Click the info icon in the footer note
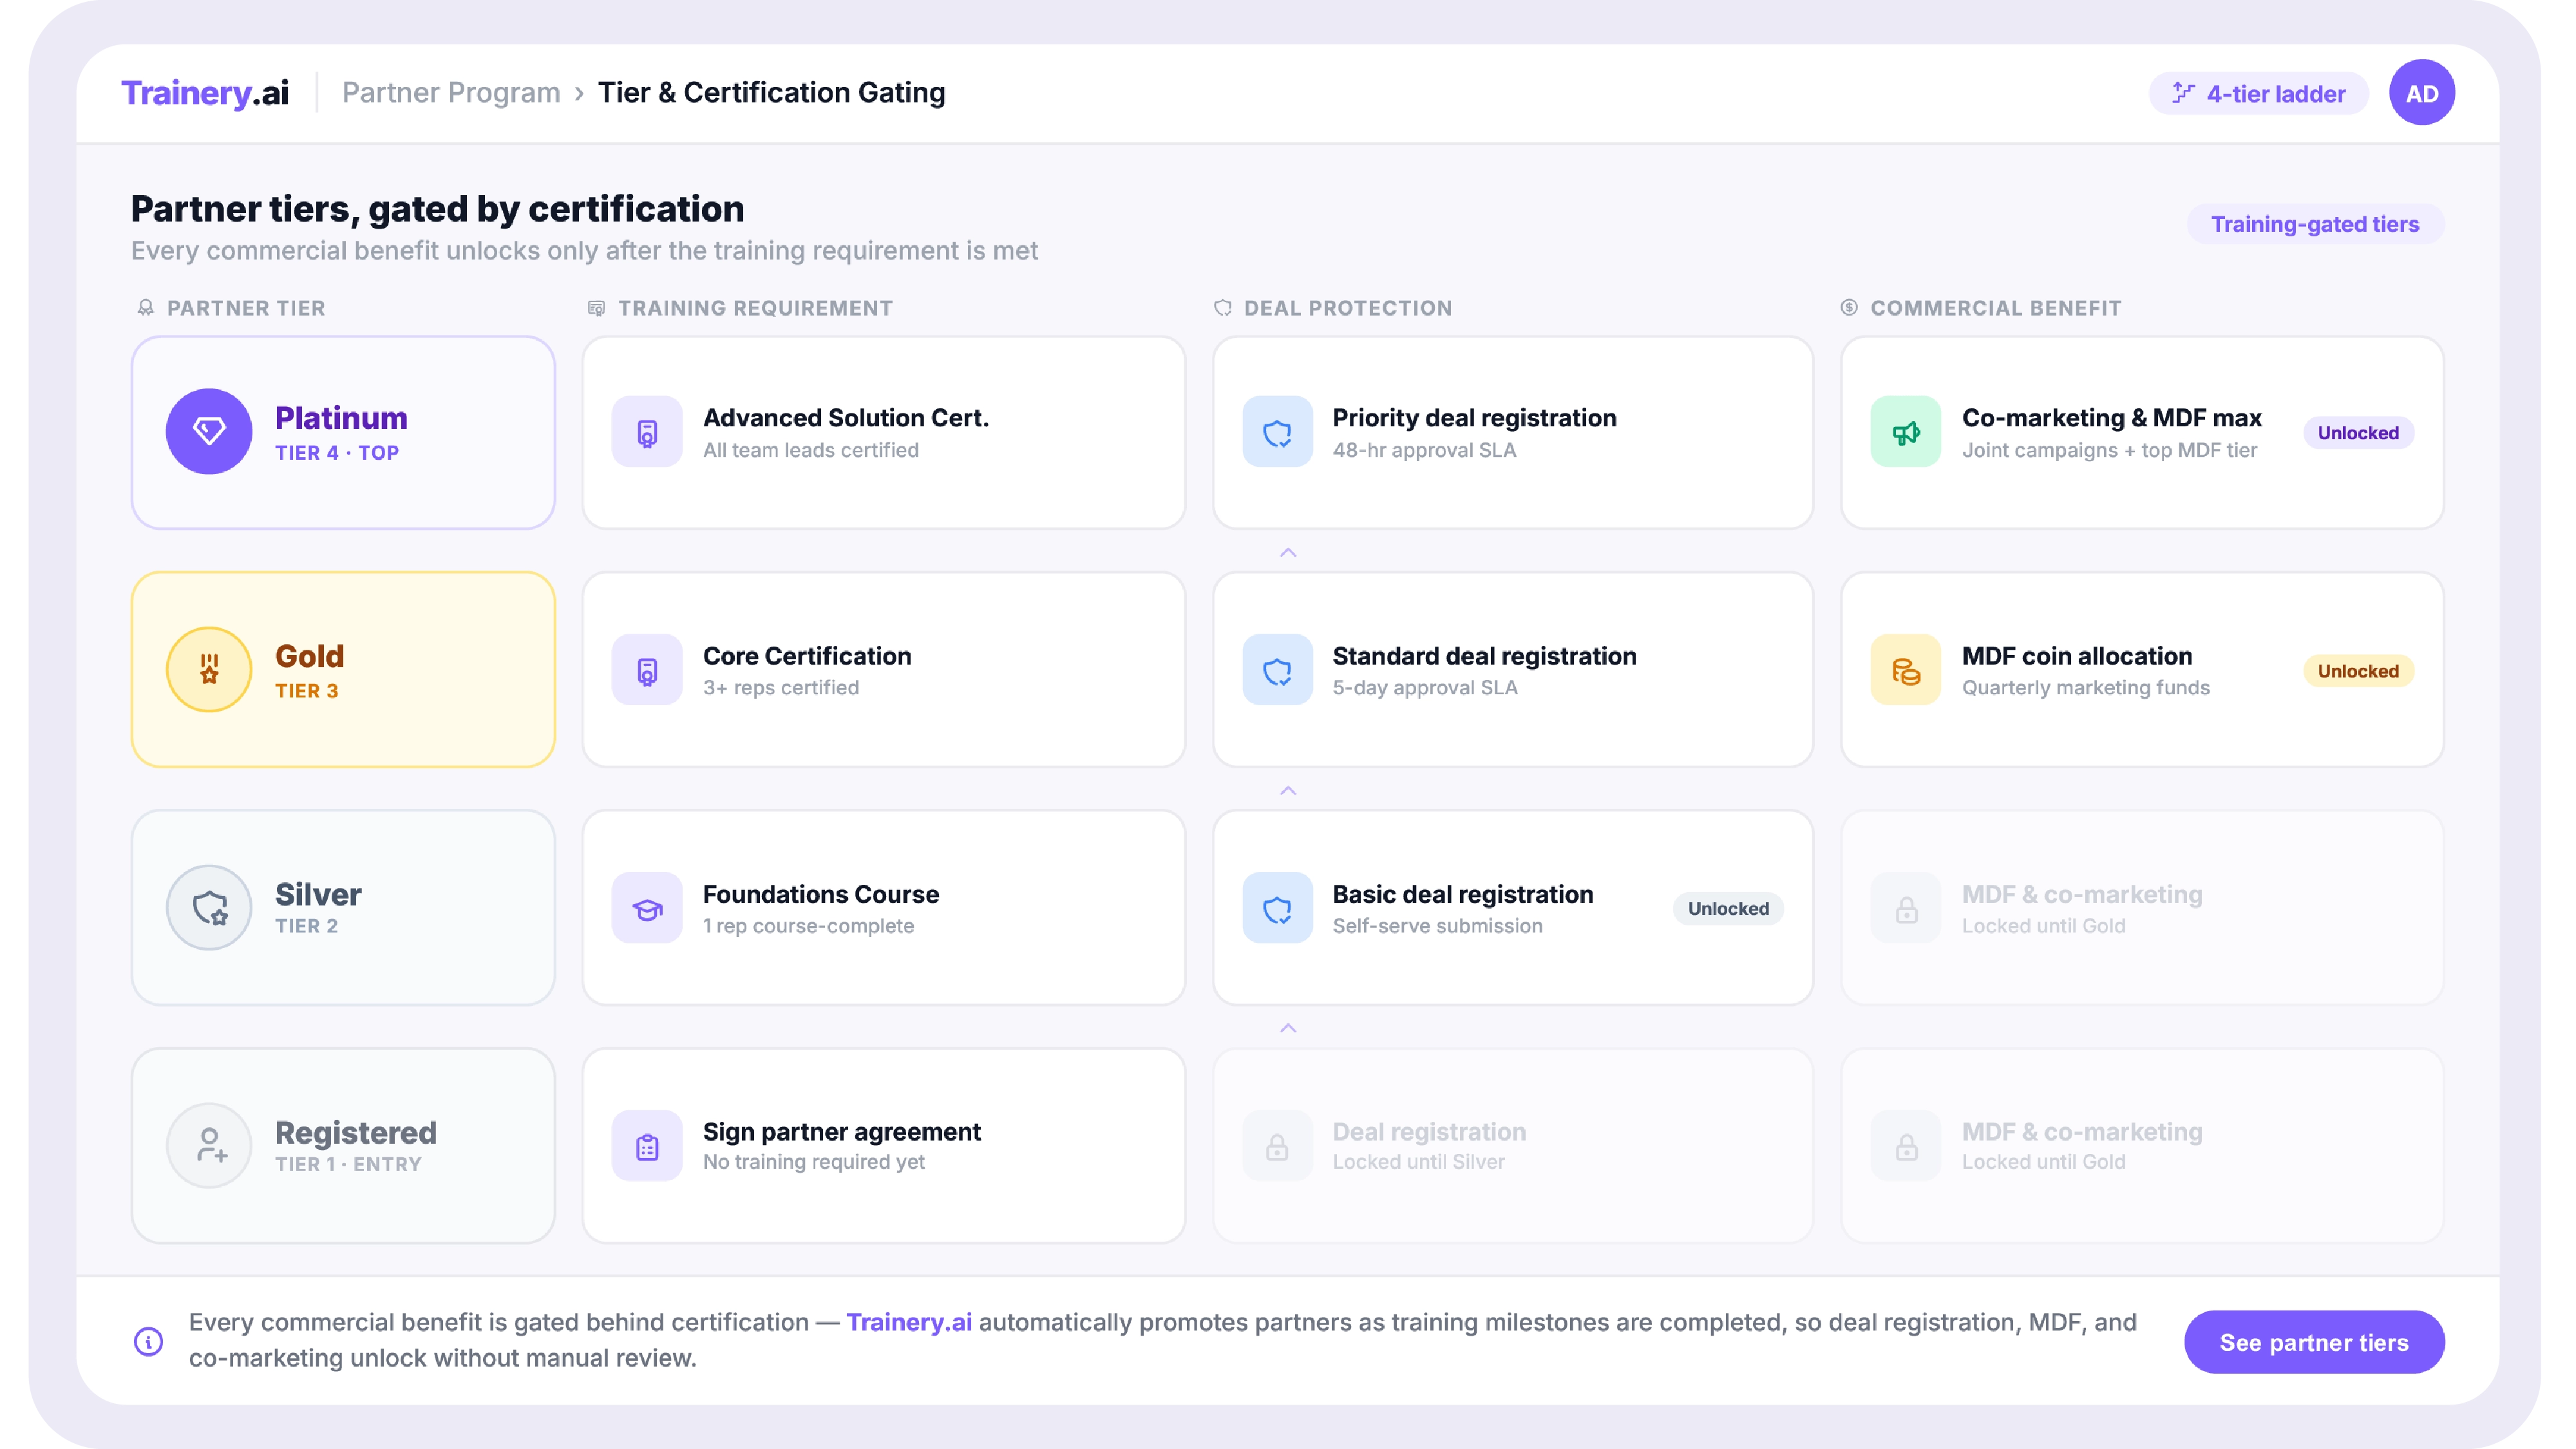2576x1449 pixels. coord(148,1342)
